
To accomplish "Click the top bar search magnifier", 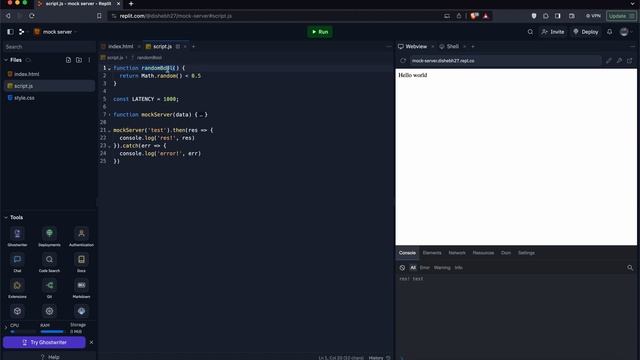I will (530, 32).
